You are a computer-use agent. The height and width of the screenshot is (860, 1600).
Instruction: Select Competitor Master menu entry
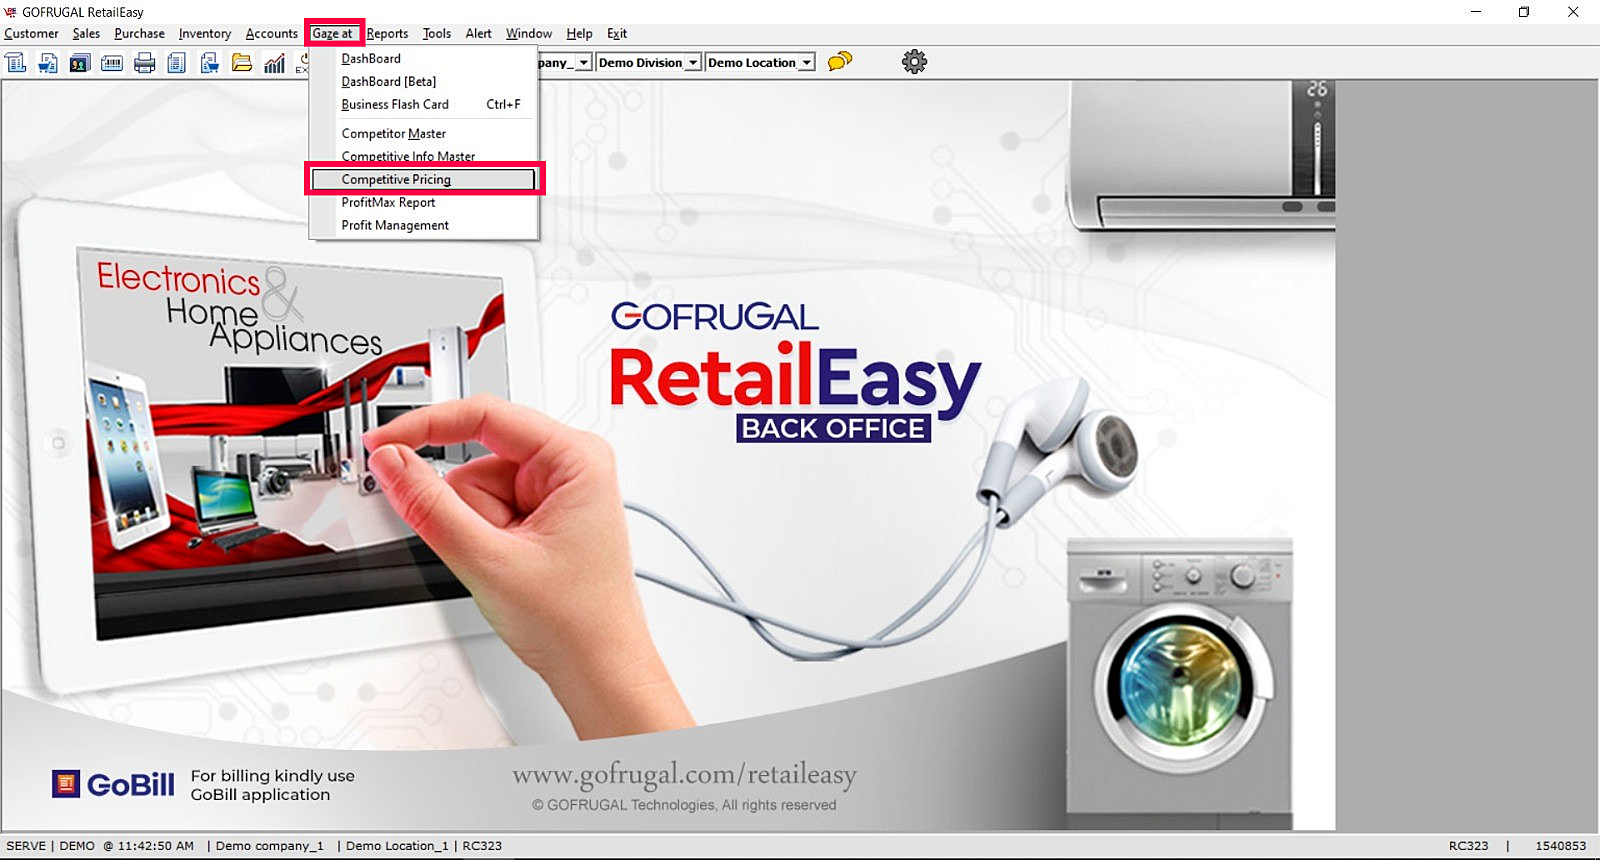tap(424, 134)
